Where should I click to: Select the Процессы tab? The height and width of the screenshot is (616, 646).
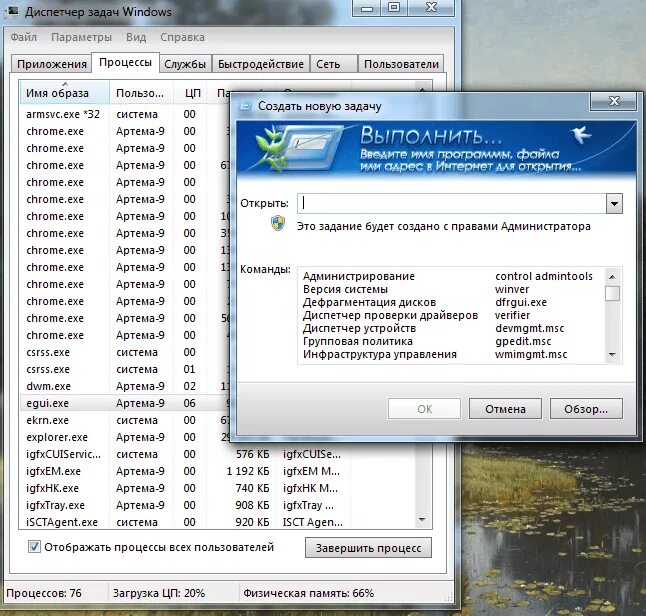pos(125,63)
